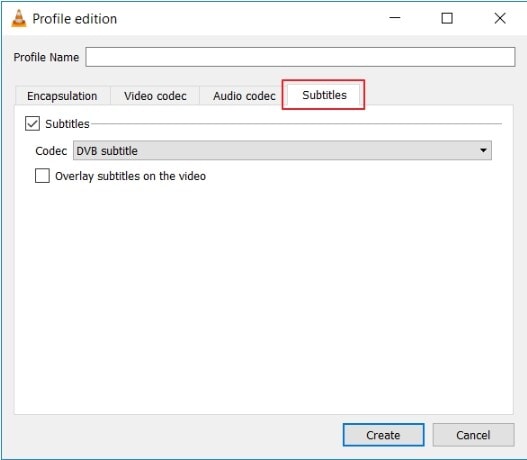Click the Profile Name label
The height and width of the screenshot is (460, 527).
tap(46, 57)
